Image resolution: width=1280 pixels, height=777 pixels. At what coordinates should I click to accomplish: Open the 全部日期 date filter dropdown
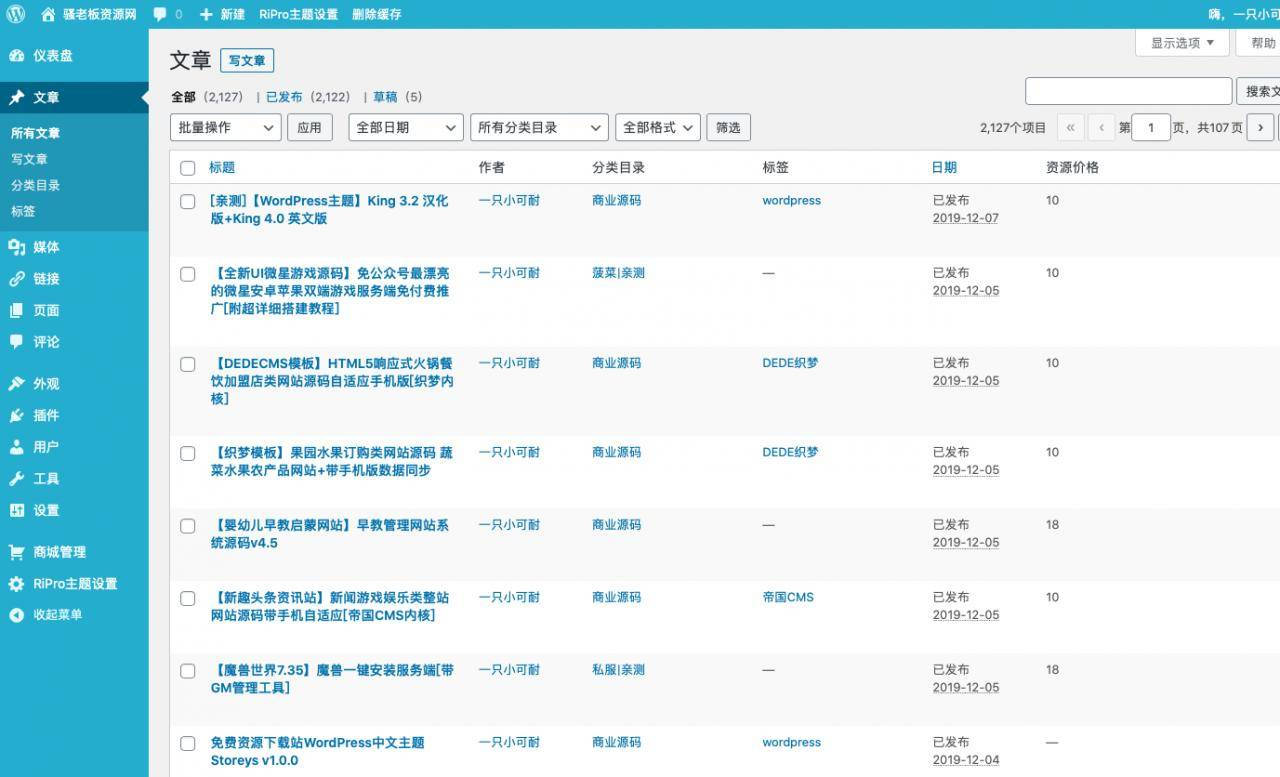tap(406, 128)
